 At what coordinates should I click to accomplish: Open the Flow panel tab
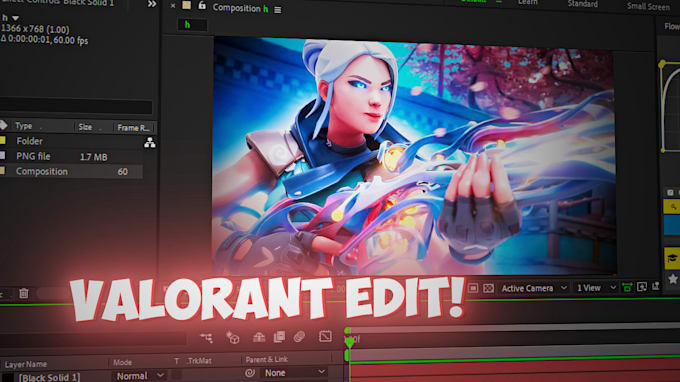click(672, 27)
